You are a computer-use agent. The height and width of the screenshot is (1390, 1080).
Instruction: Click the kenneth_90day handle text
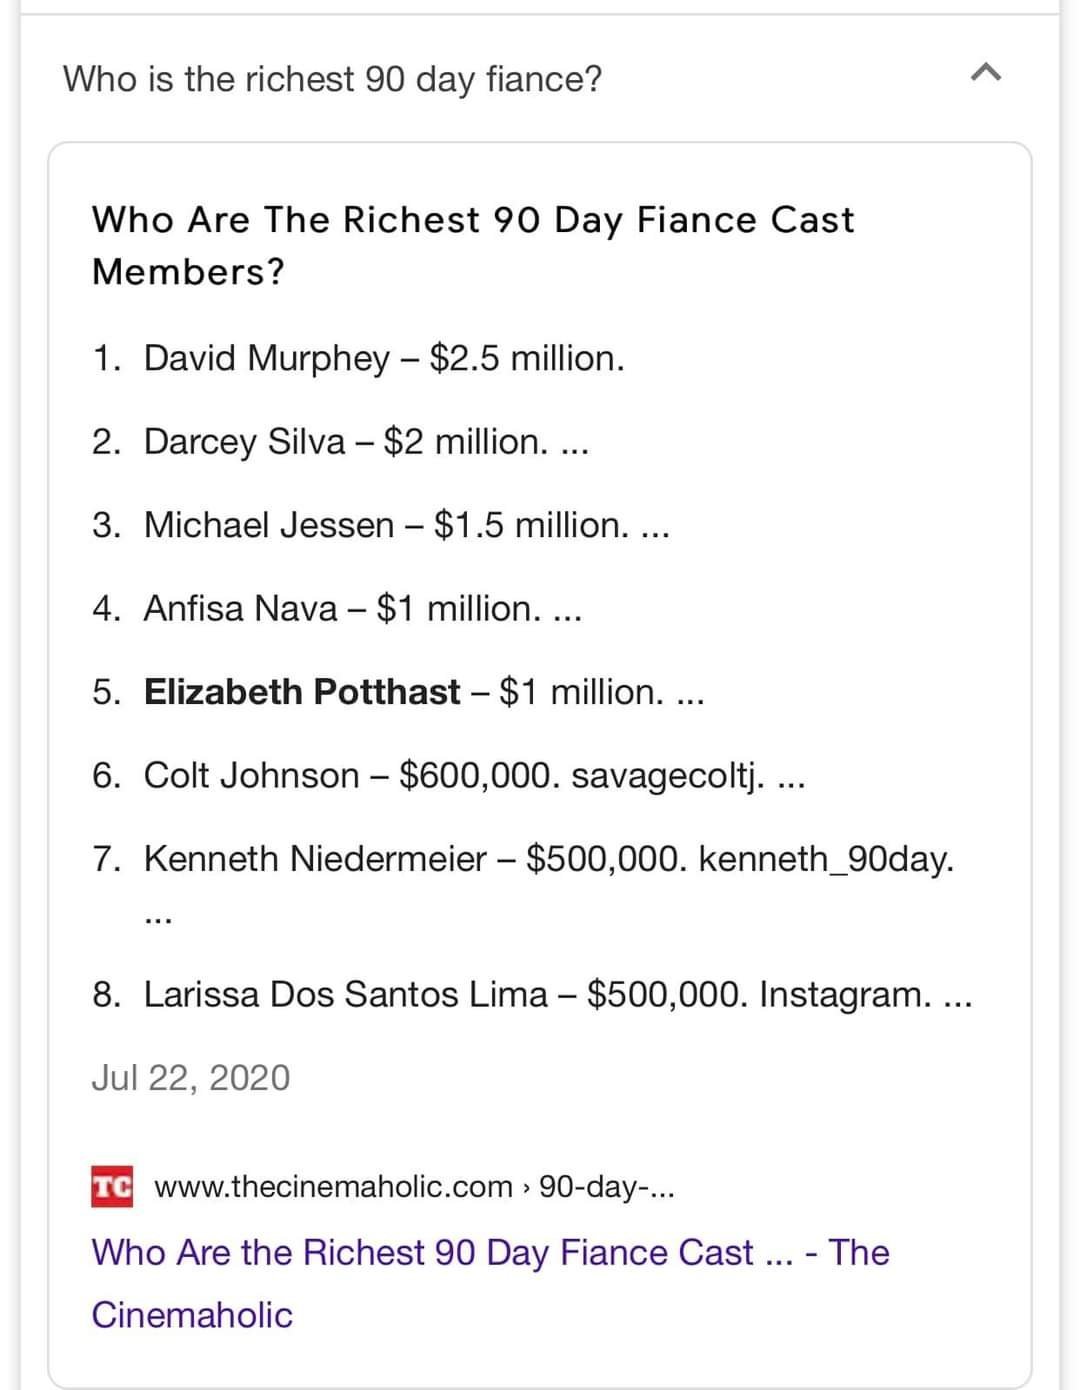coord(826,858)
